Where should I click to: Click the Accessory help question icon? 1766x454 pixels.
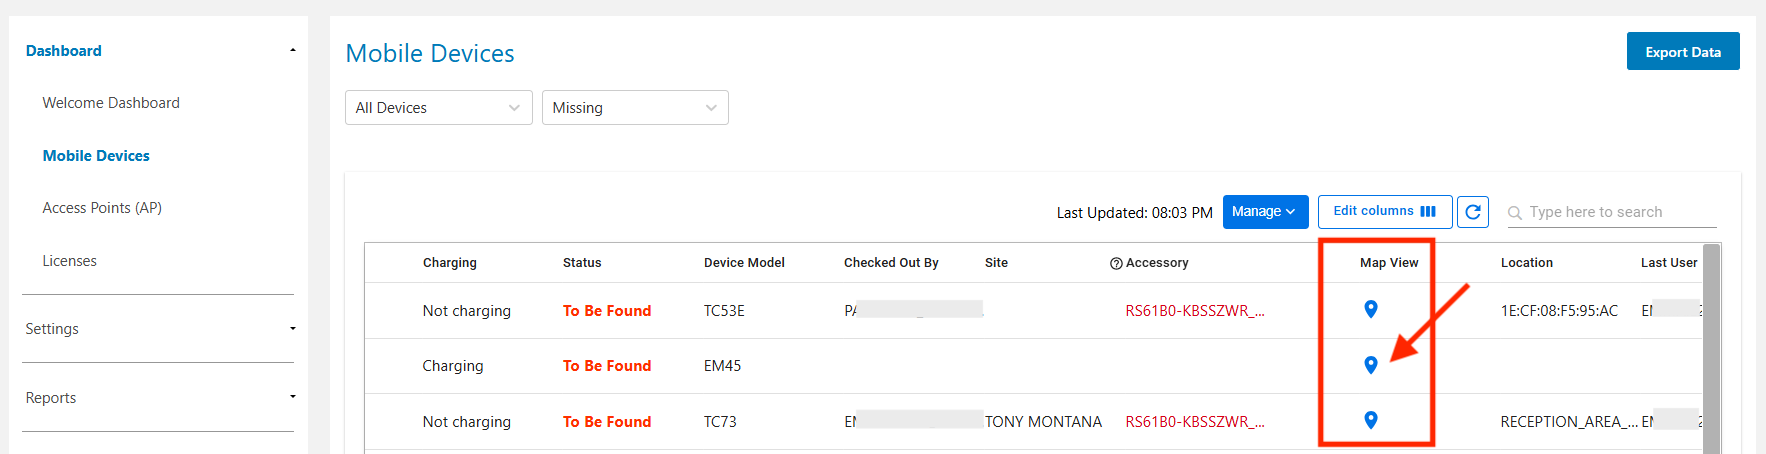(1116, 263)
